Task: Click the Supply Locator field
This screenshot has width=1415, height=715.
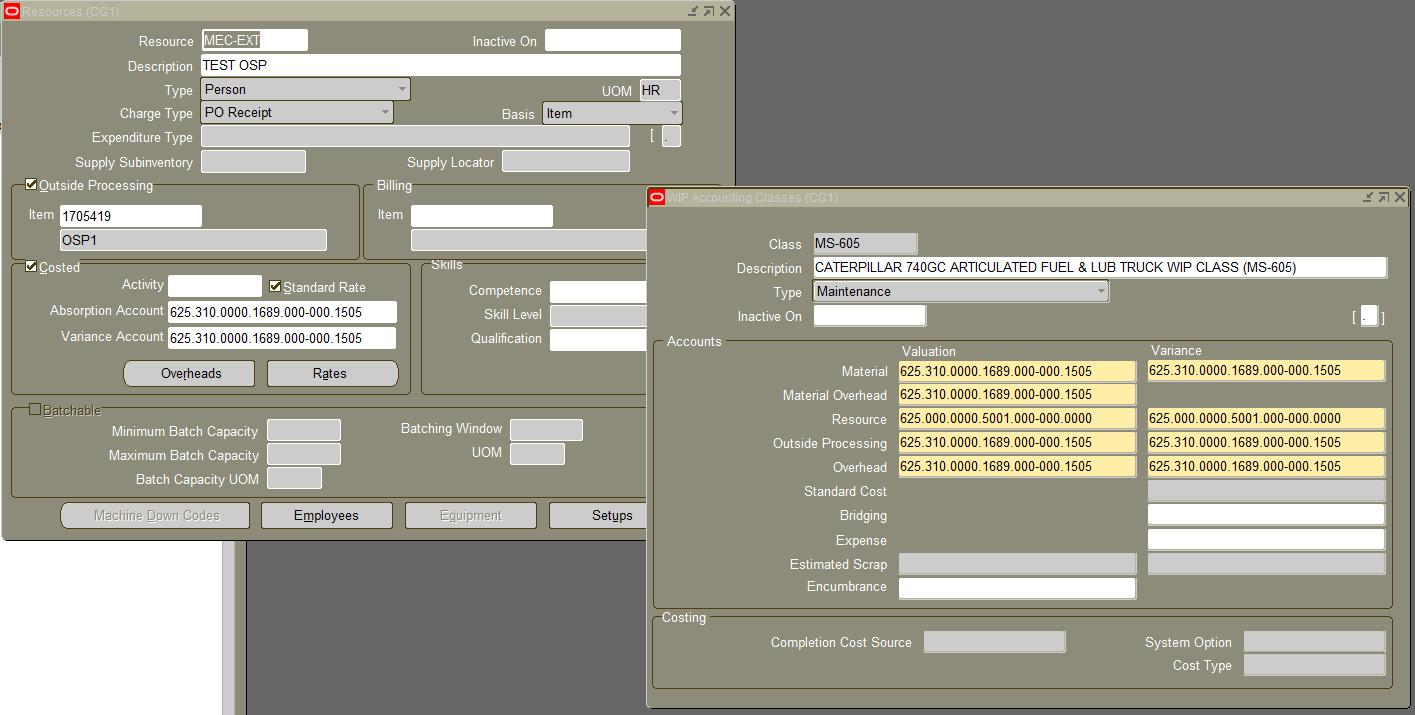Action: tap(566, 161)
